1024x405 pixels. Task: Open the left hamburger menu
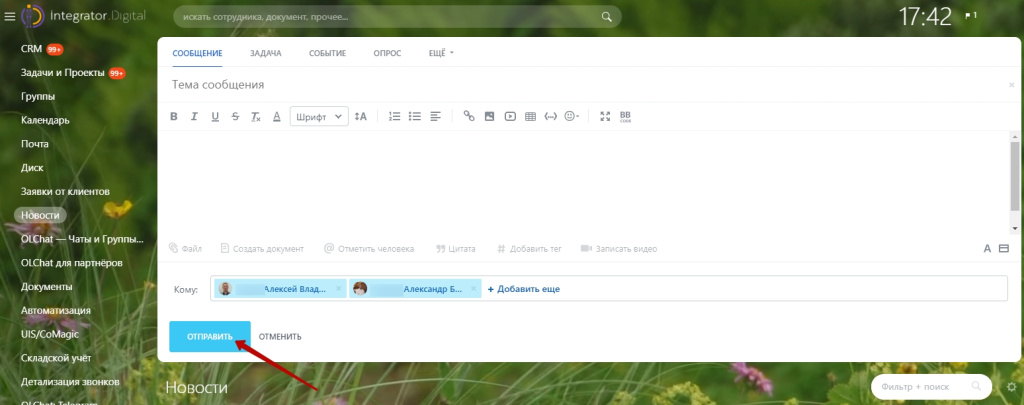pos(10,16)
